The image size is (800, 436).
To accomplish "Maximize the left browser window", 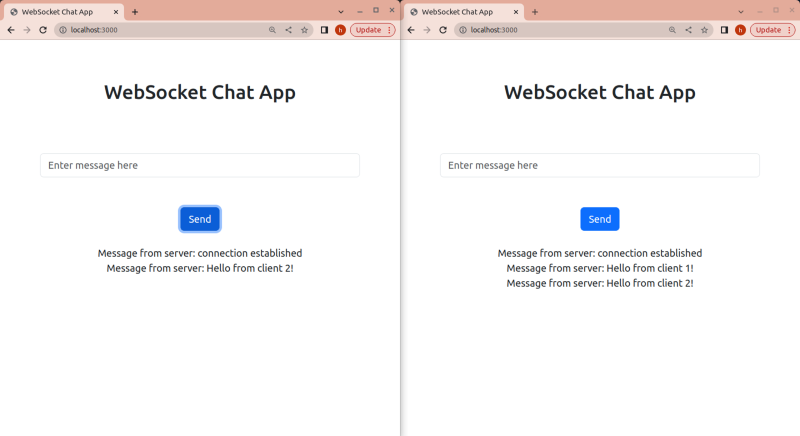I will click(x=376, y=10).
